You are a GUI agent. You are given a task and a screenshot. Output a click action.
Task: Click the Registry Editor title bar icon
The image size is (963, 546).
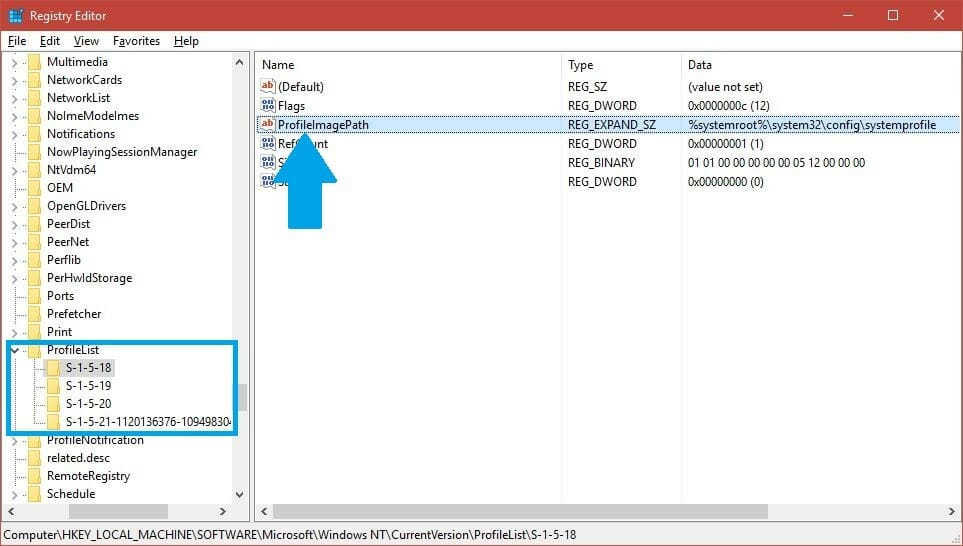coord(16,16)
